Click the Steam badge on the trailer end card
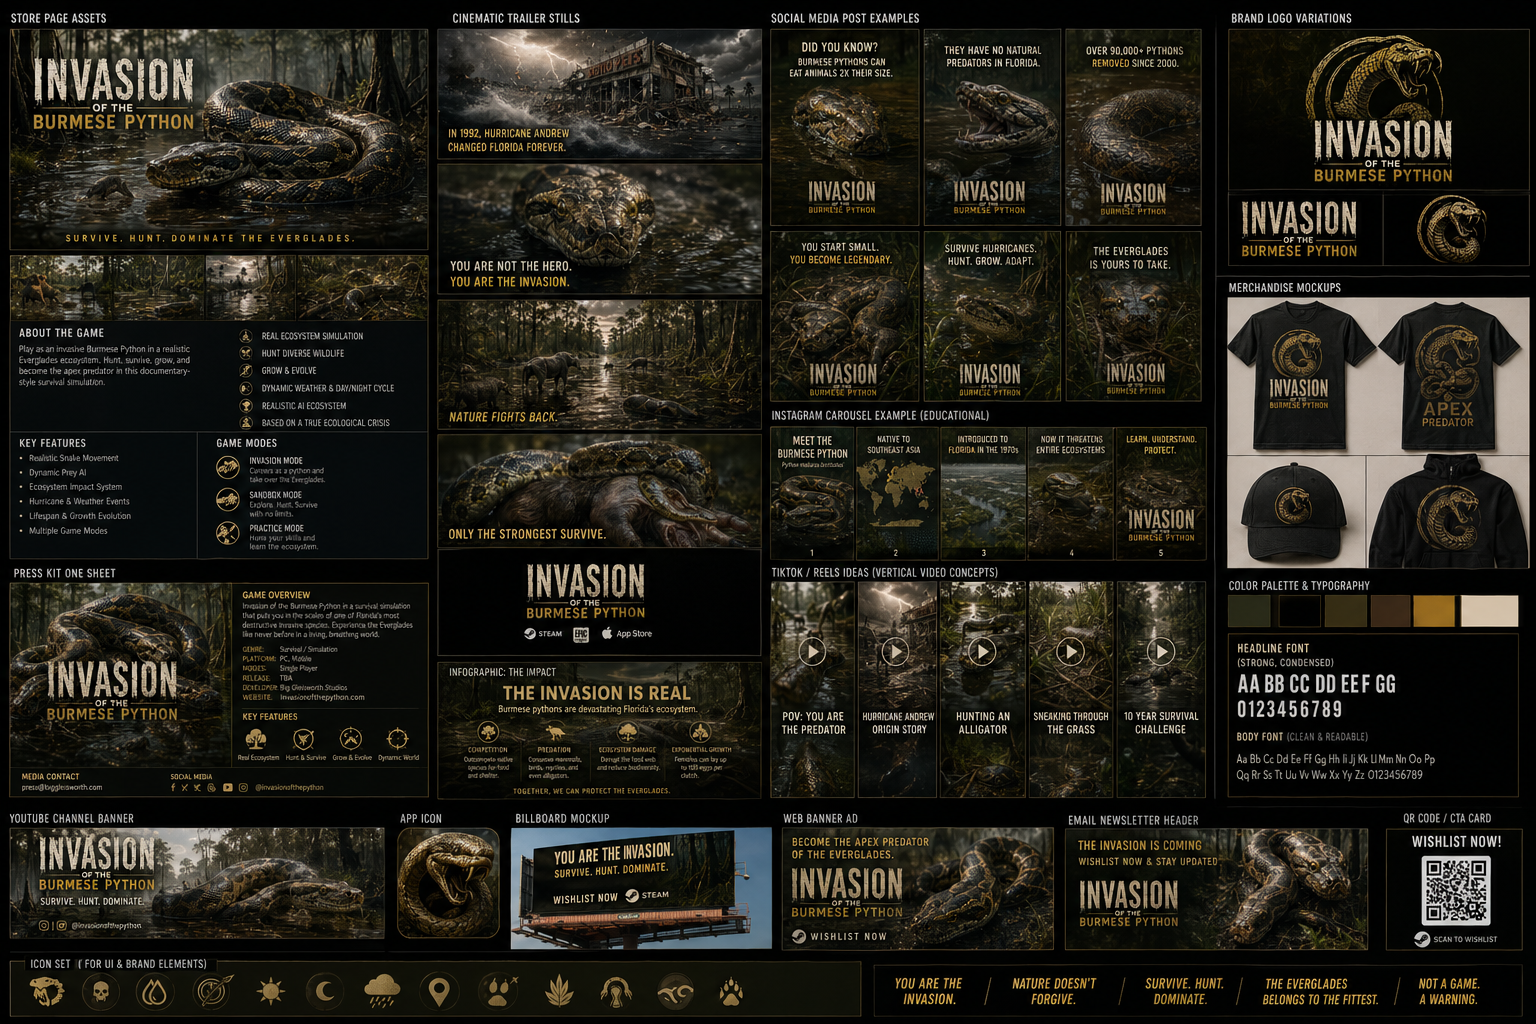 tap(544, 634)
